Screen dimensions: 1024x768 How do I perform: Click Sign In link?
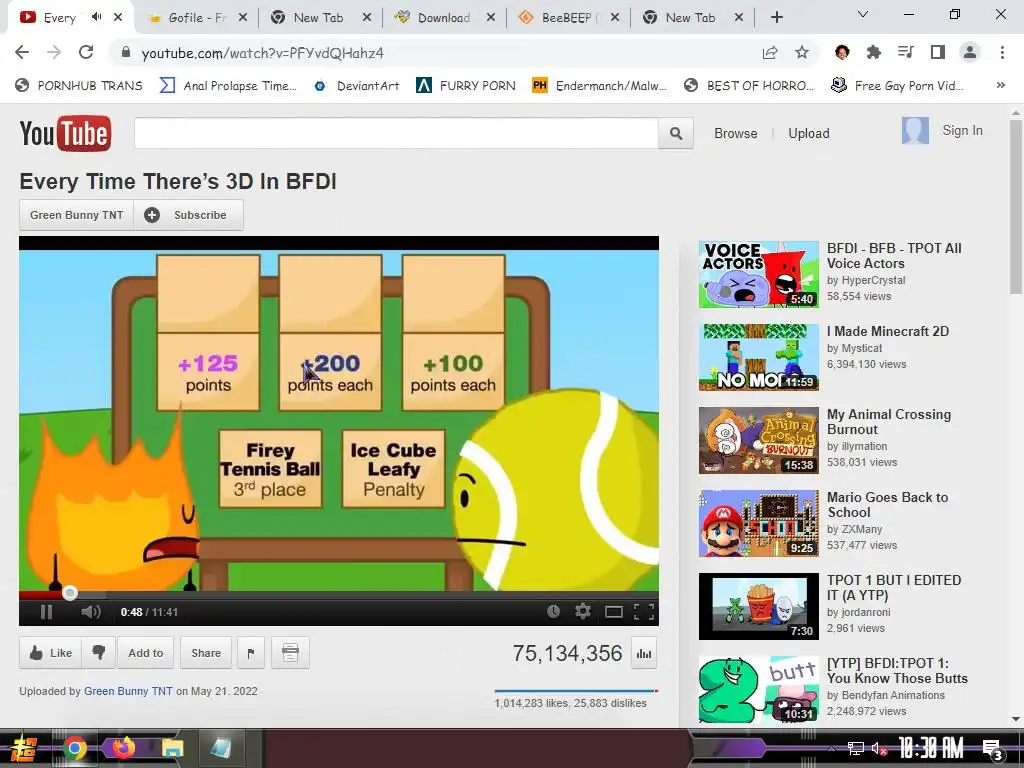962,131
